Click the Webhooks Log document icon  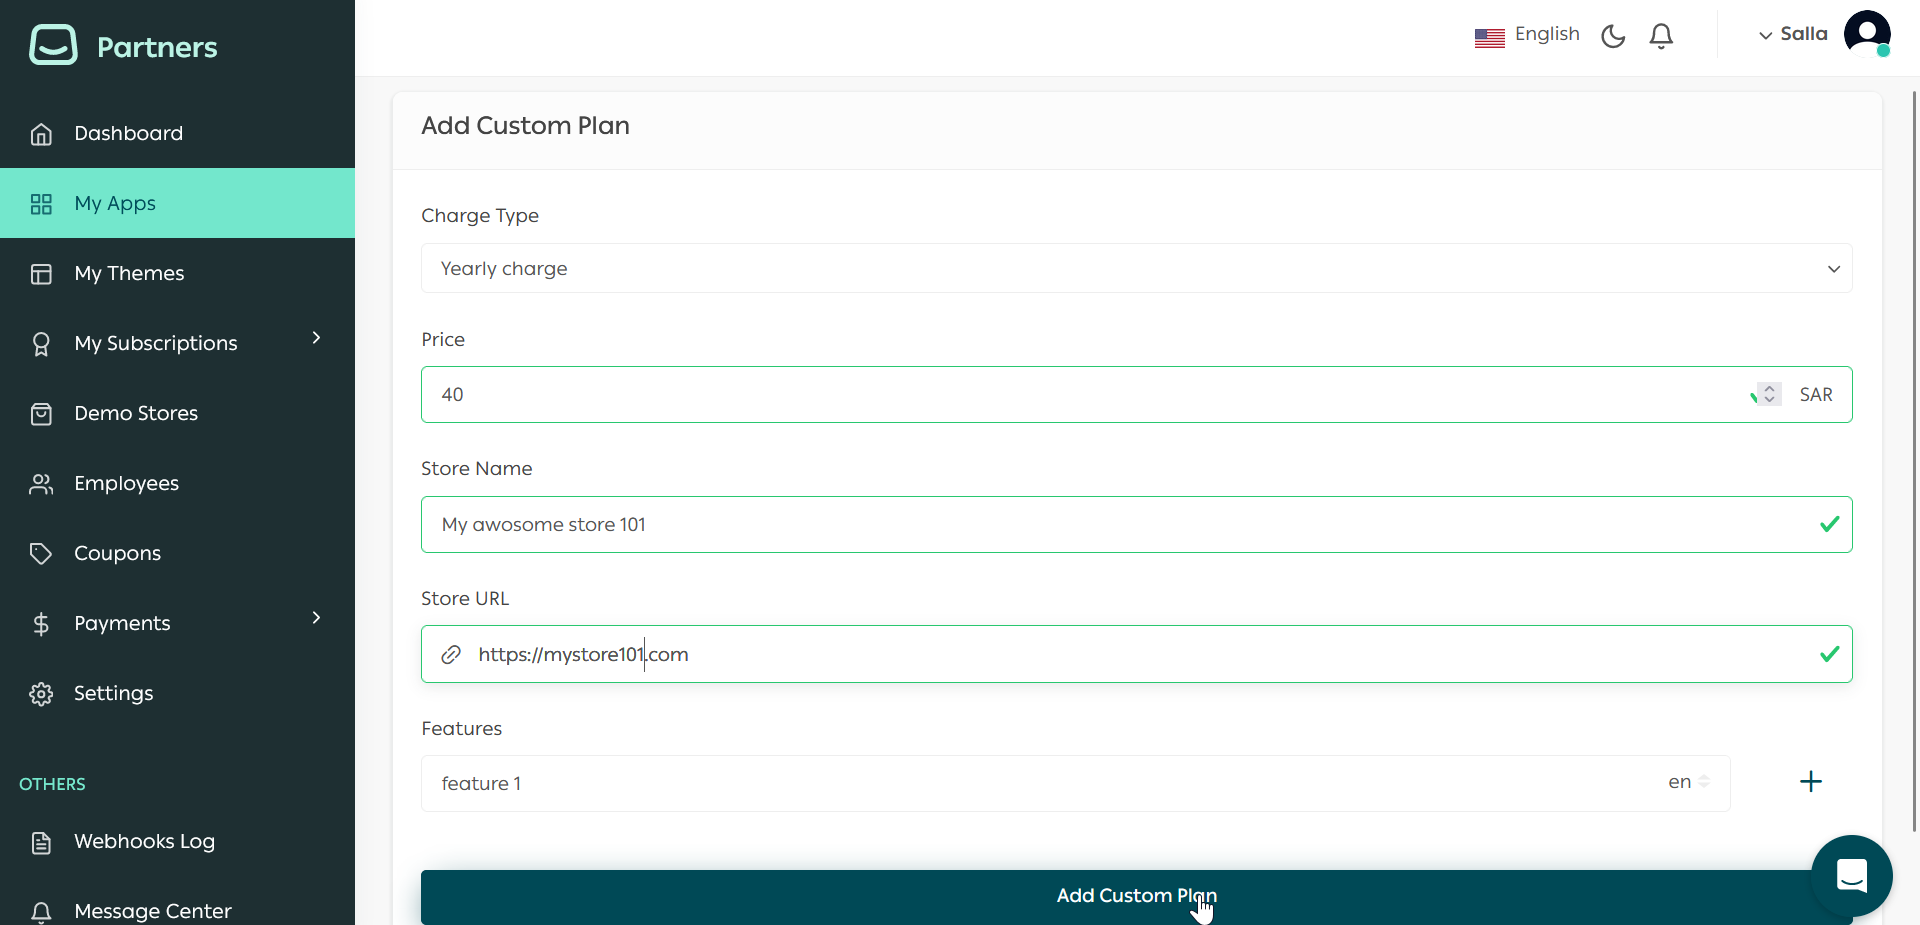[41, 842]
